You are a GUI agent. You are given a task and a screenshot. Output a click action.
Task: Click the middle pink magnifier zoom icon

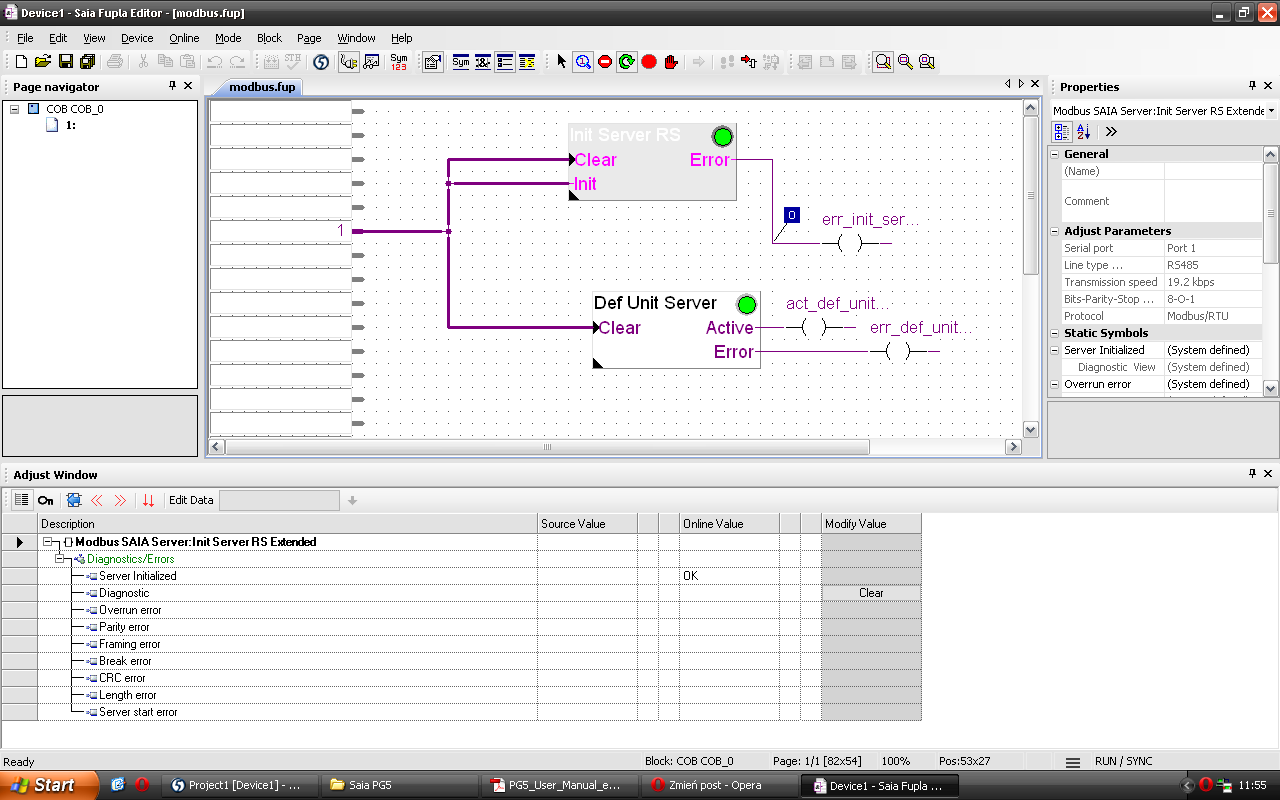pos(905,62)
